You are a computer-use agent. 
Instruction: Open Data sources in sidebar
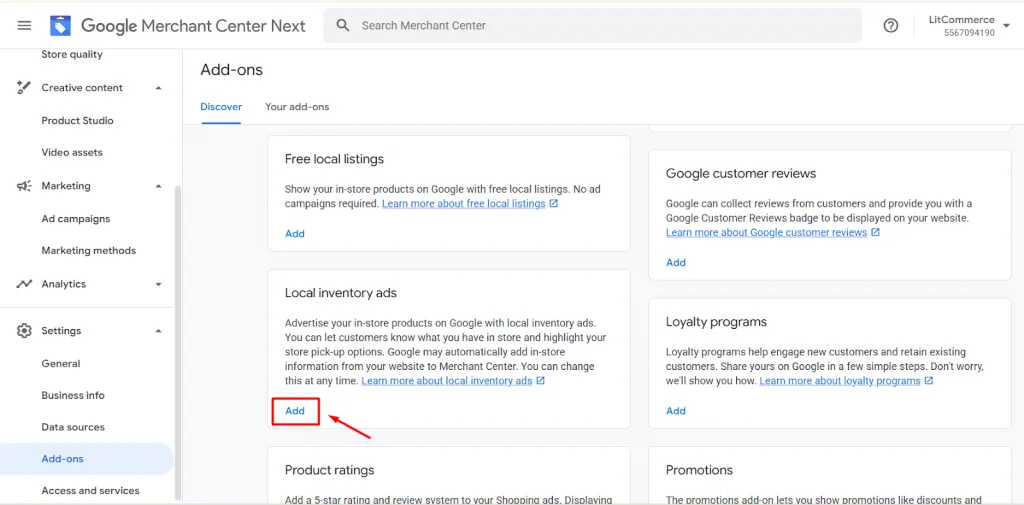click(x=73, y=427)
